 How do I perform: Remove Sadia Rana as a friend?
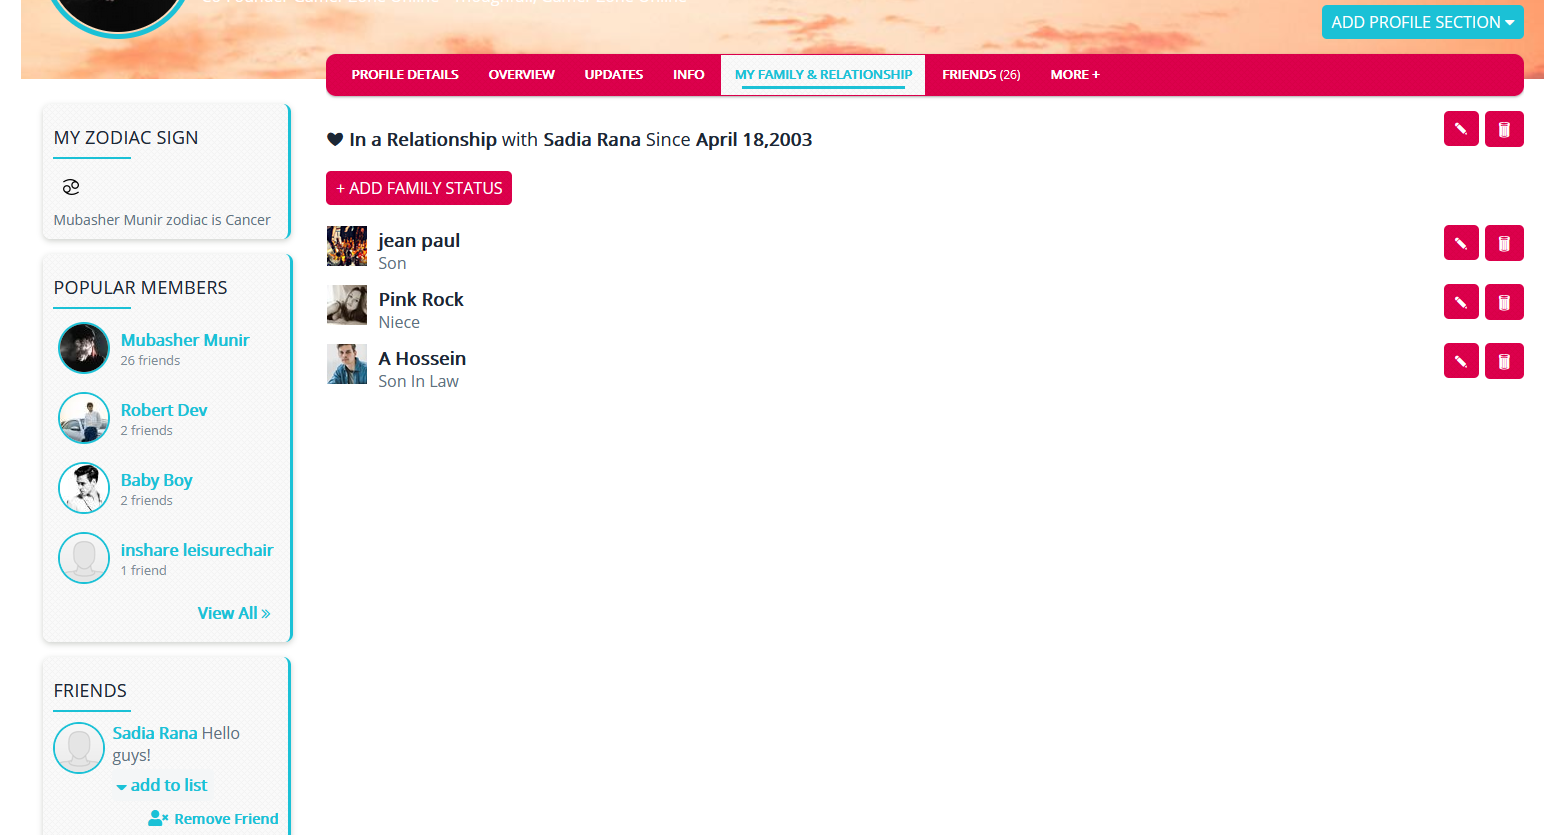214,819
